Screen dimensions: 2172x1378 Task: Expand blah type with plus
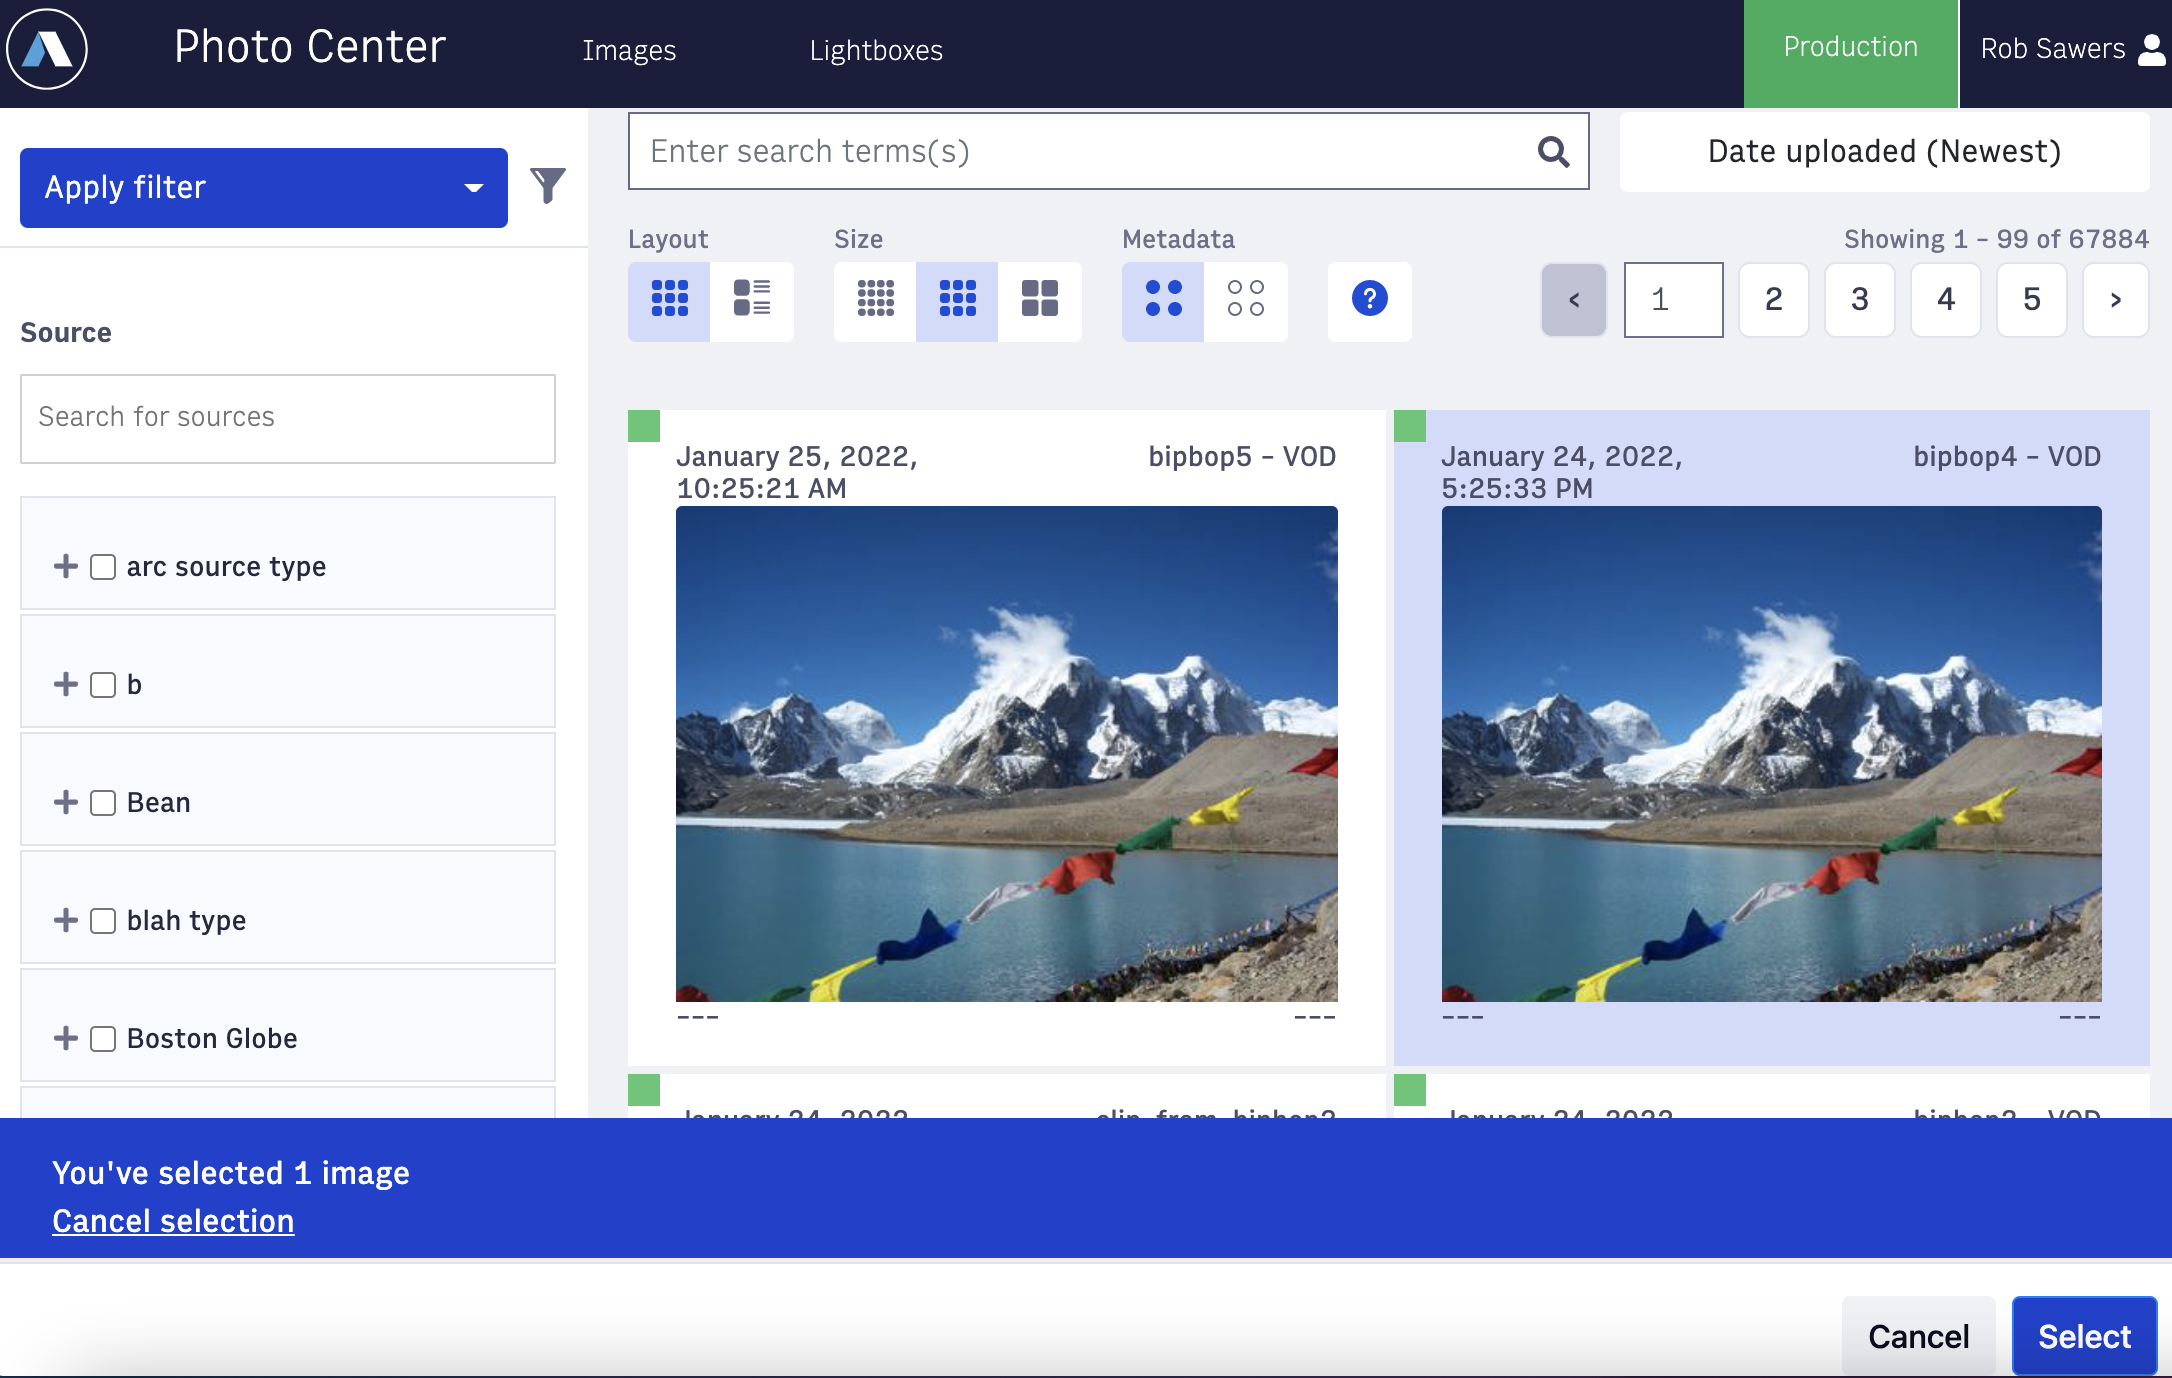point(66,920)
